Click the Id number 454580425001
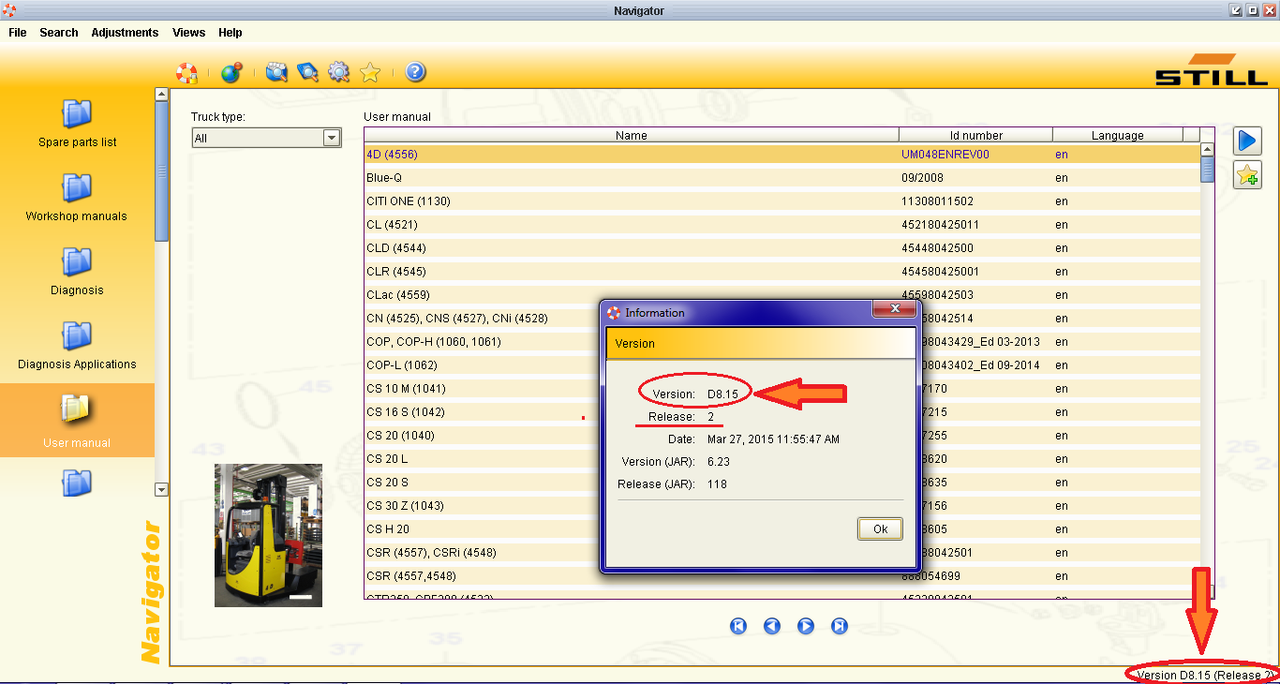 click(940, 272)
